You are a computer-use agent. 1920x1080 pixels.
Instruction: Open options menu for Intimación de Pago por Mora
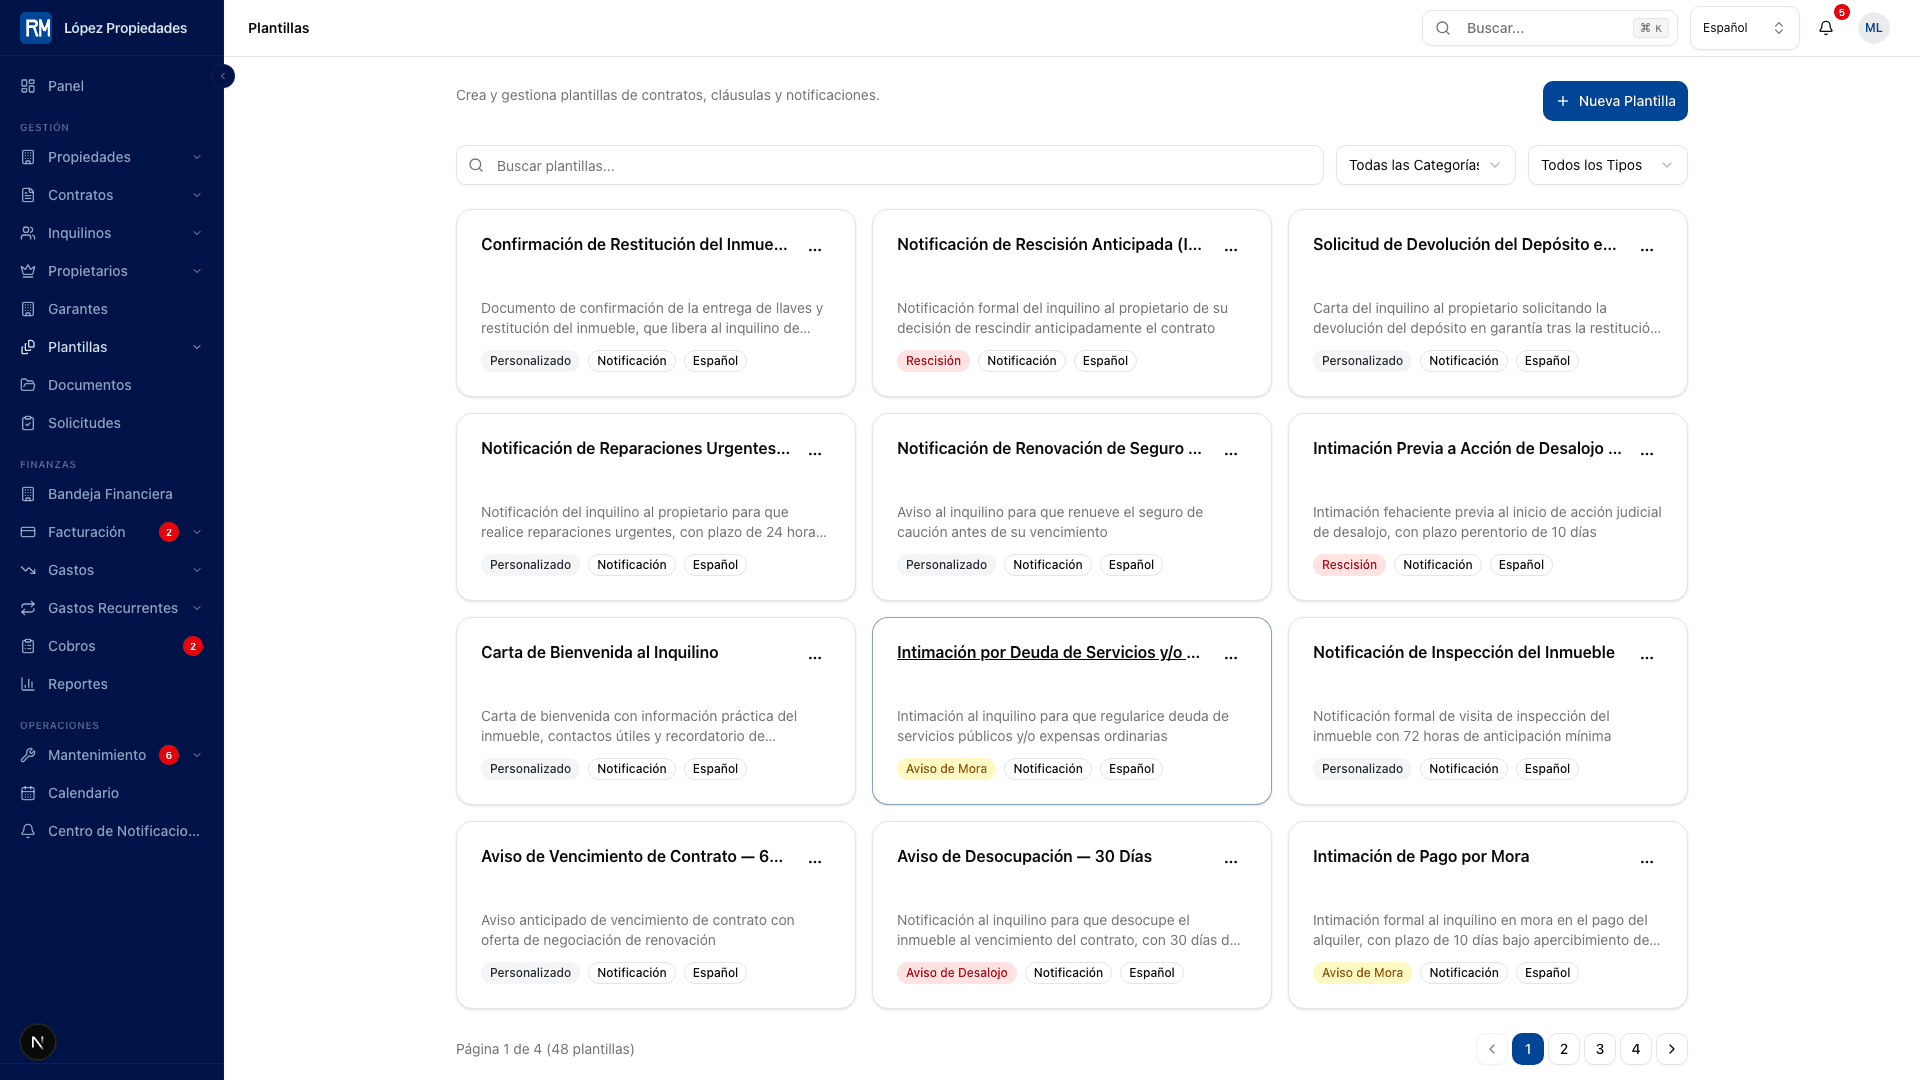(x=1647, y=861)
